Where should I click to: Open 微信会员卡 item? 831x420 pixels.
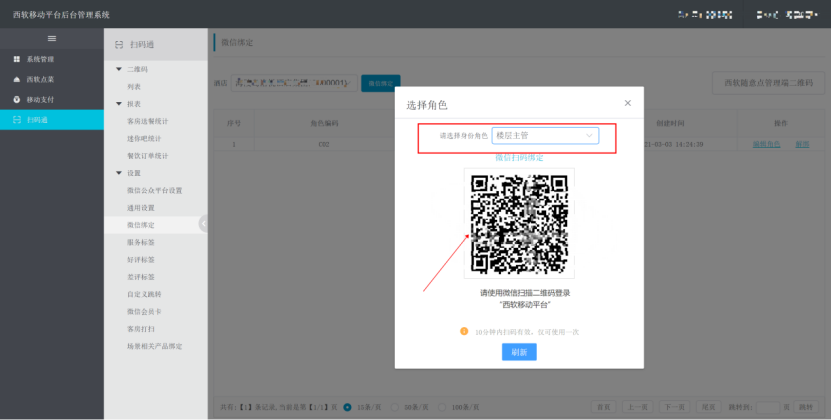144,311
